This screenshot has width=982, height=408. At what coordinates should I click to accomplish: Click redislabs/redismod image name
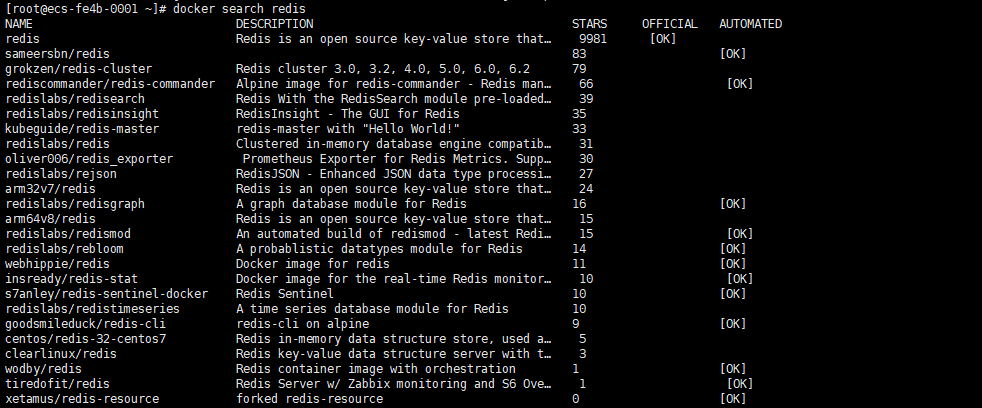coord(68,234)
